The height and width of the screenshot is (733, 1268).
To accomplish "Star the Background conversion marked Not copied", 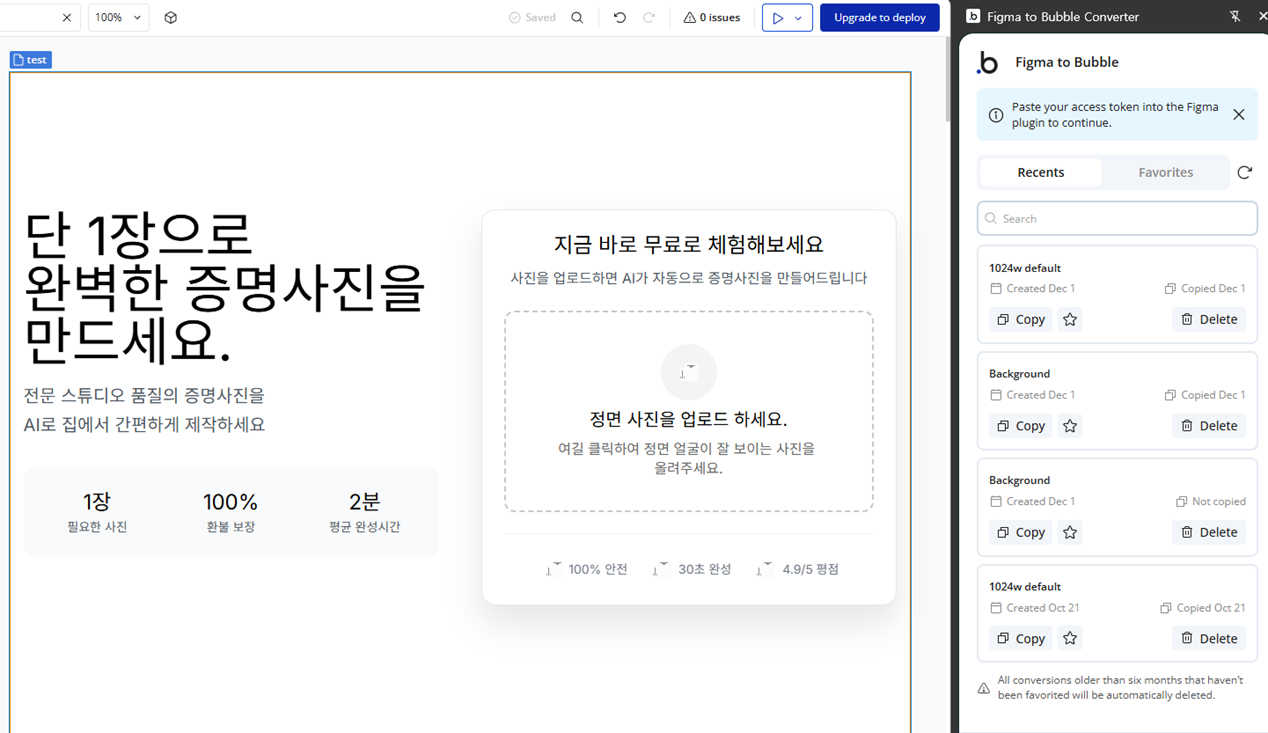I will point(1070,533).
